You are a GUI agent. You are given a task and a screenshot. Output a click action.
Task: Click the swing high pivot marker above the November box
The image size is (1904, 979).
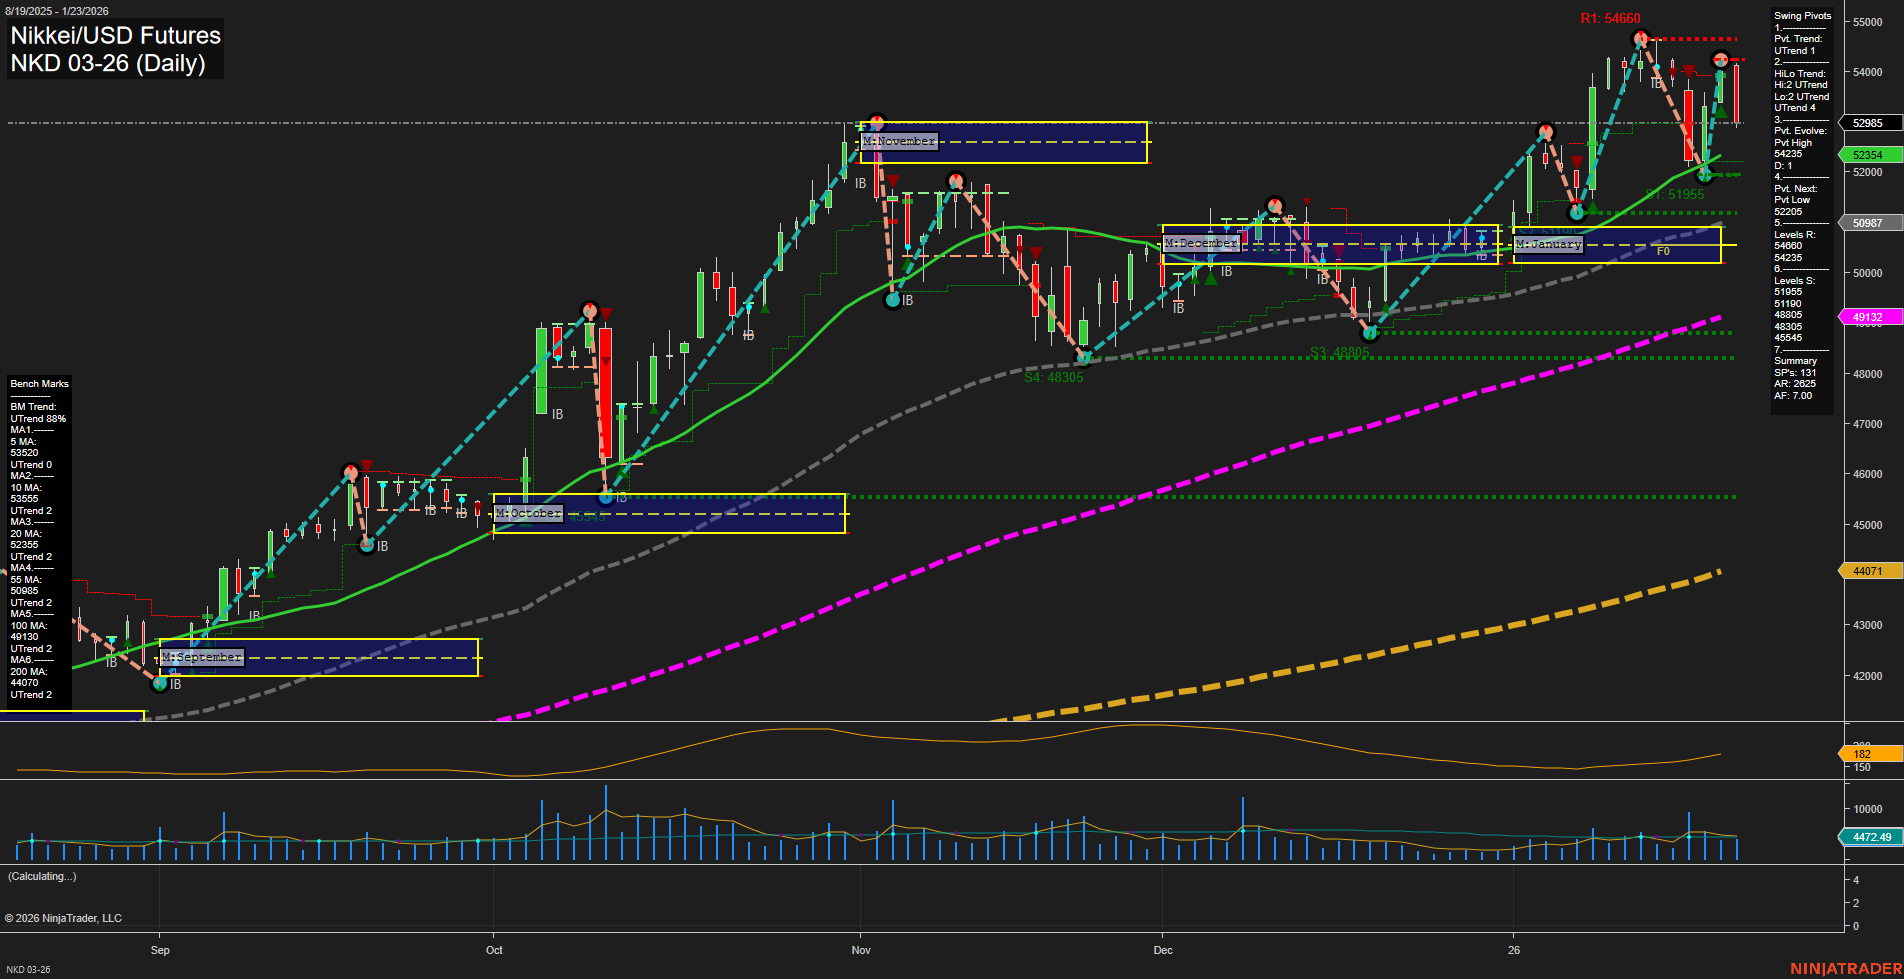[x=877, y=119]
